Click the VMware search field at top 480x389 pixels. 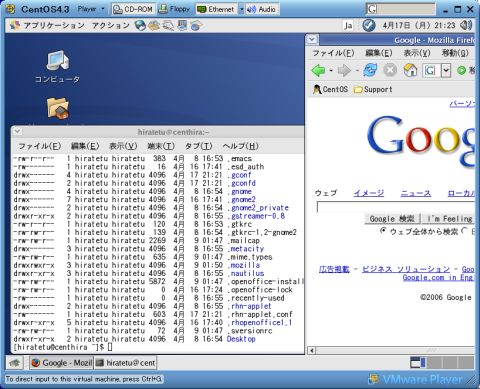pyautogui.click(x=400, y=9)
